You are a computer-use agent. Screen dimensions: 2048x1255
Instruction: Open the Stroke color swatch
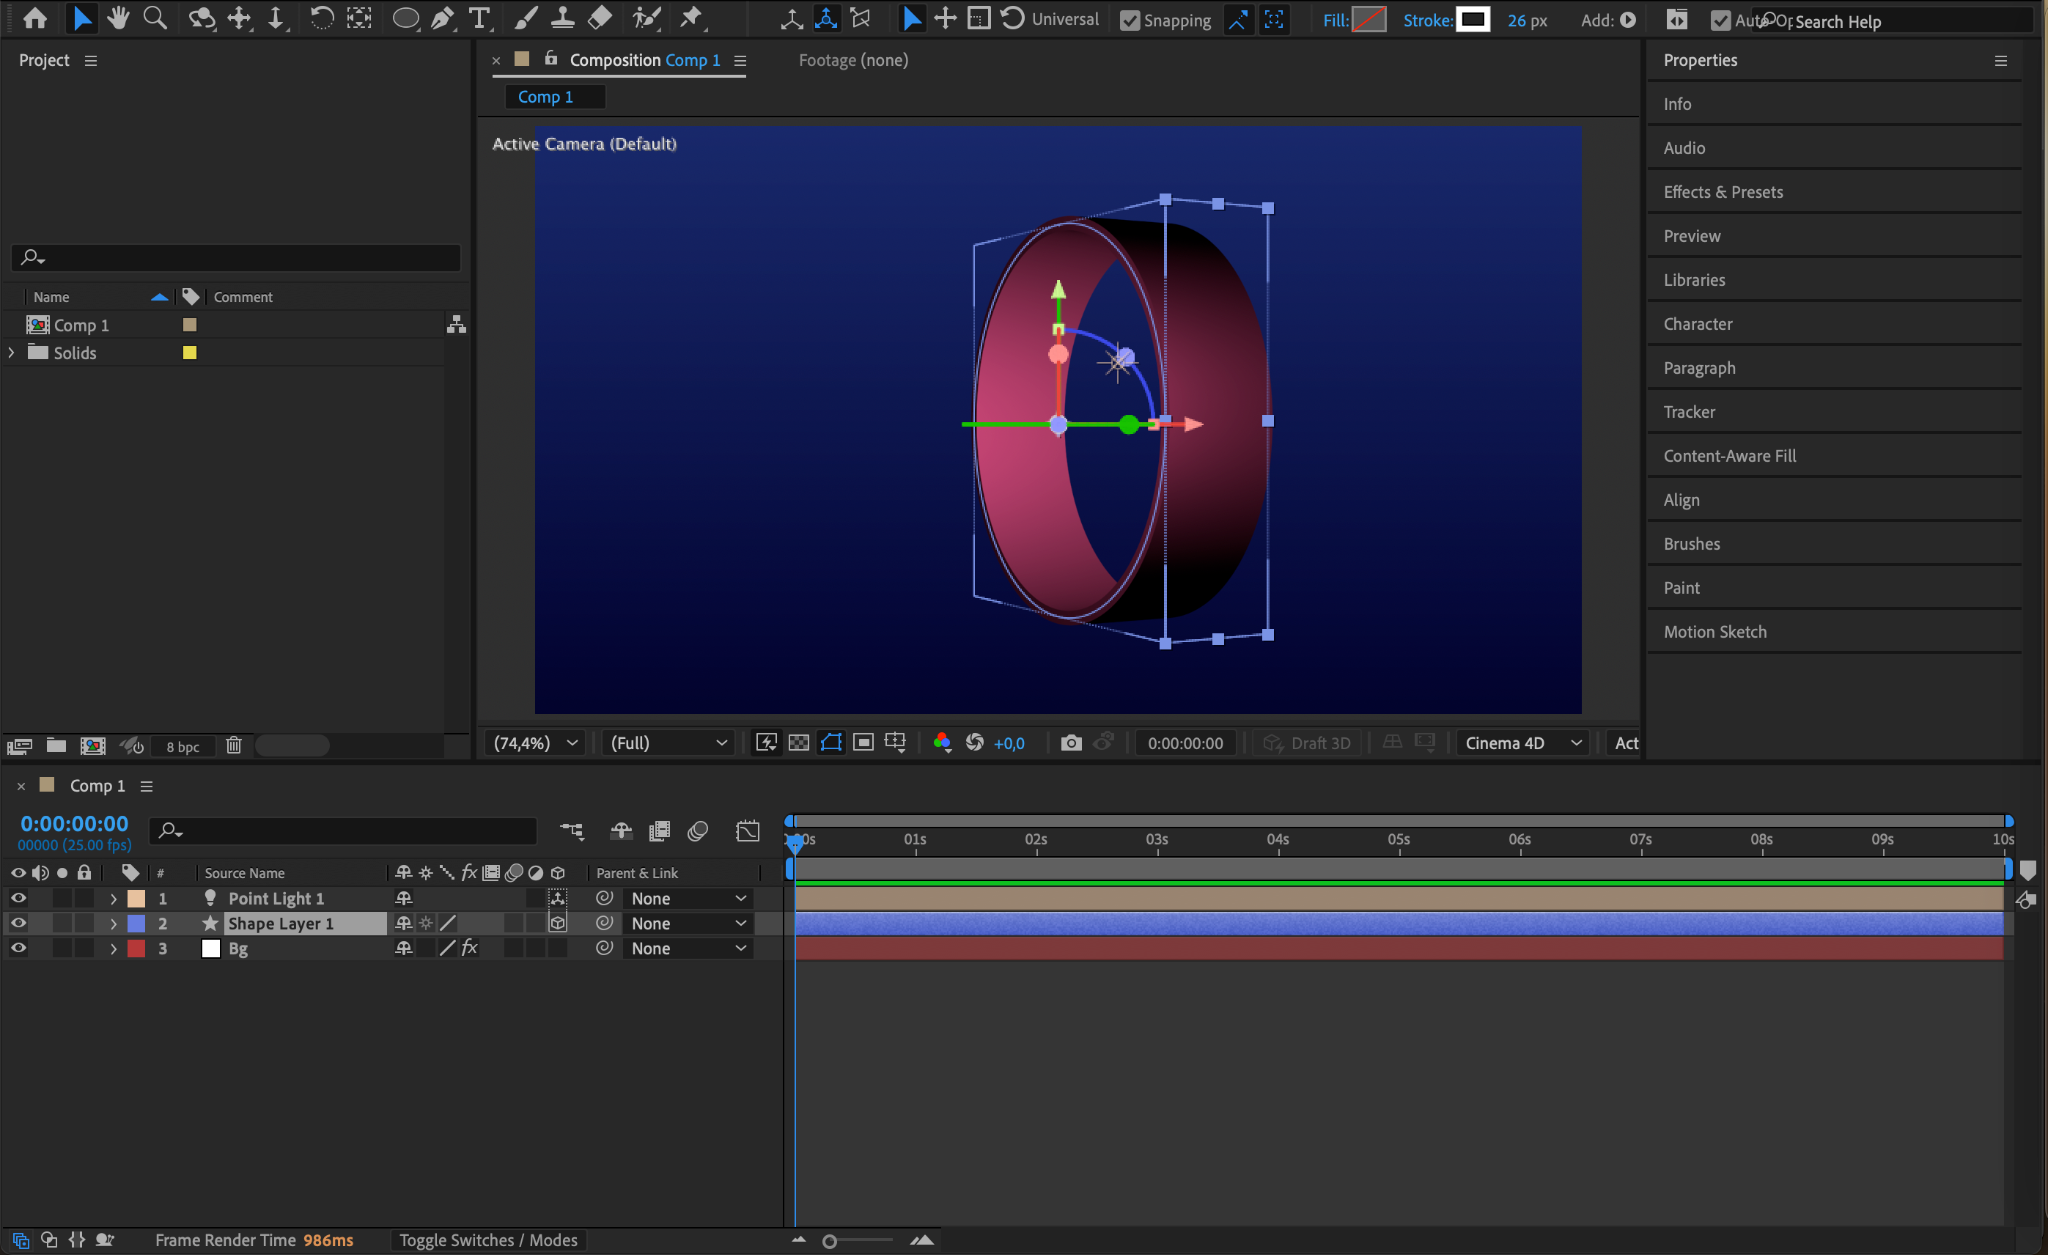pyautogui.click(x=1472, y=20)
